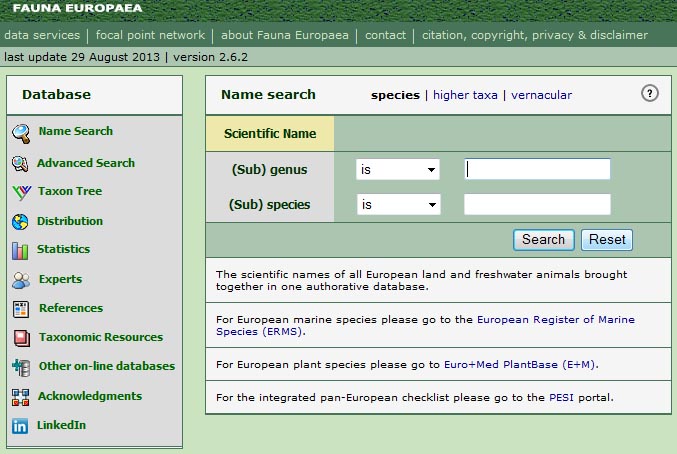The height and width of the screenshot is (454, 677).
Task: Click the '(Sub) genus' label
Action: pos(269,170)
